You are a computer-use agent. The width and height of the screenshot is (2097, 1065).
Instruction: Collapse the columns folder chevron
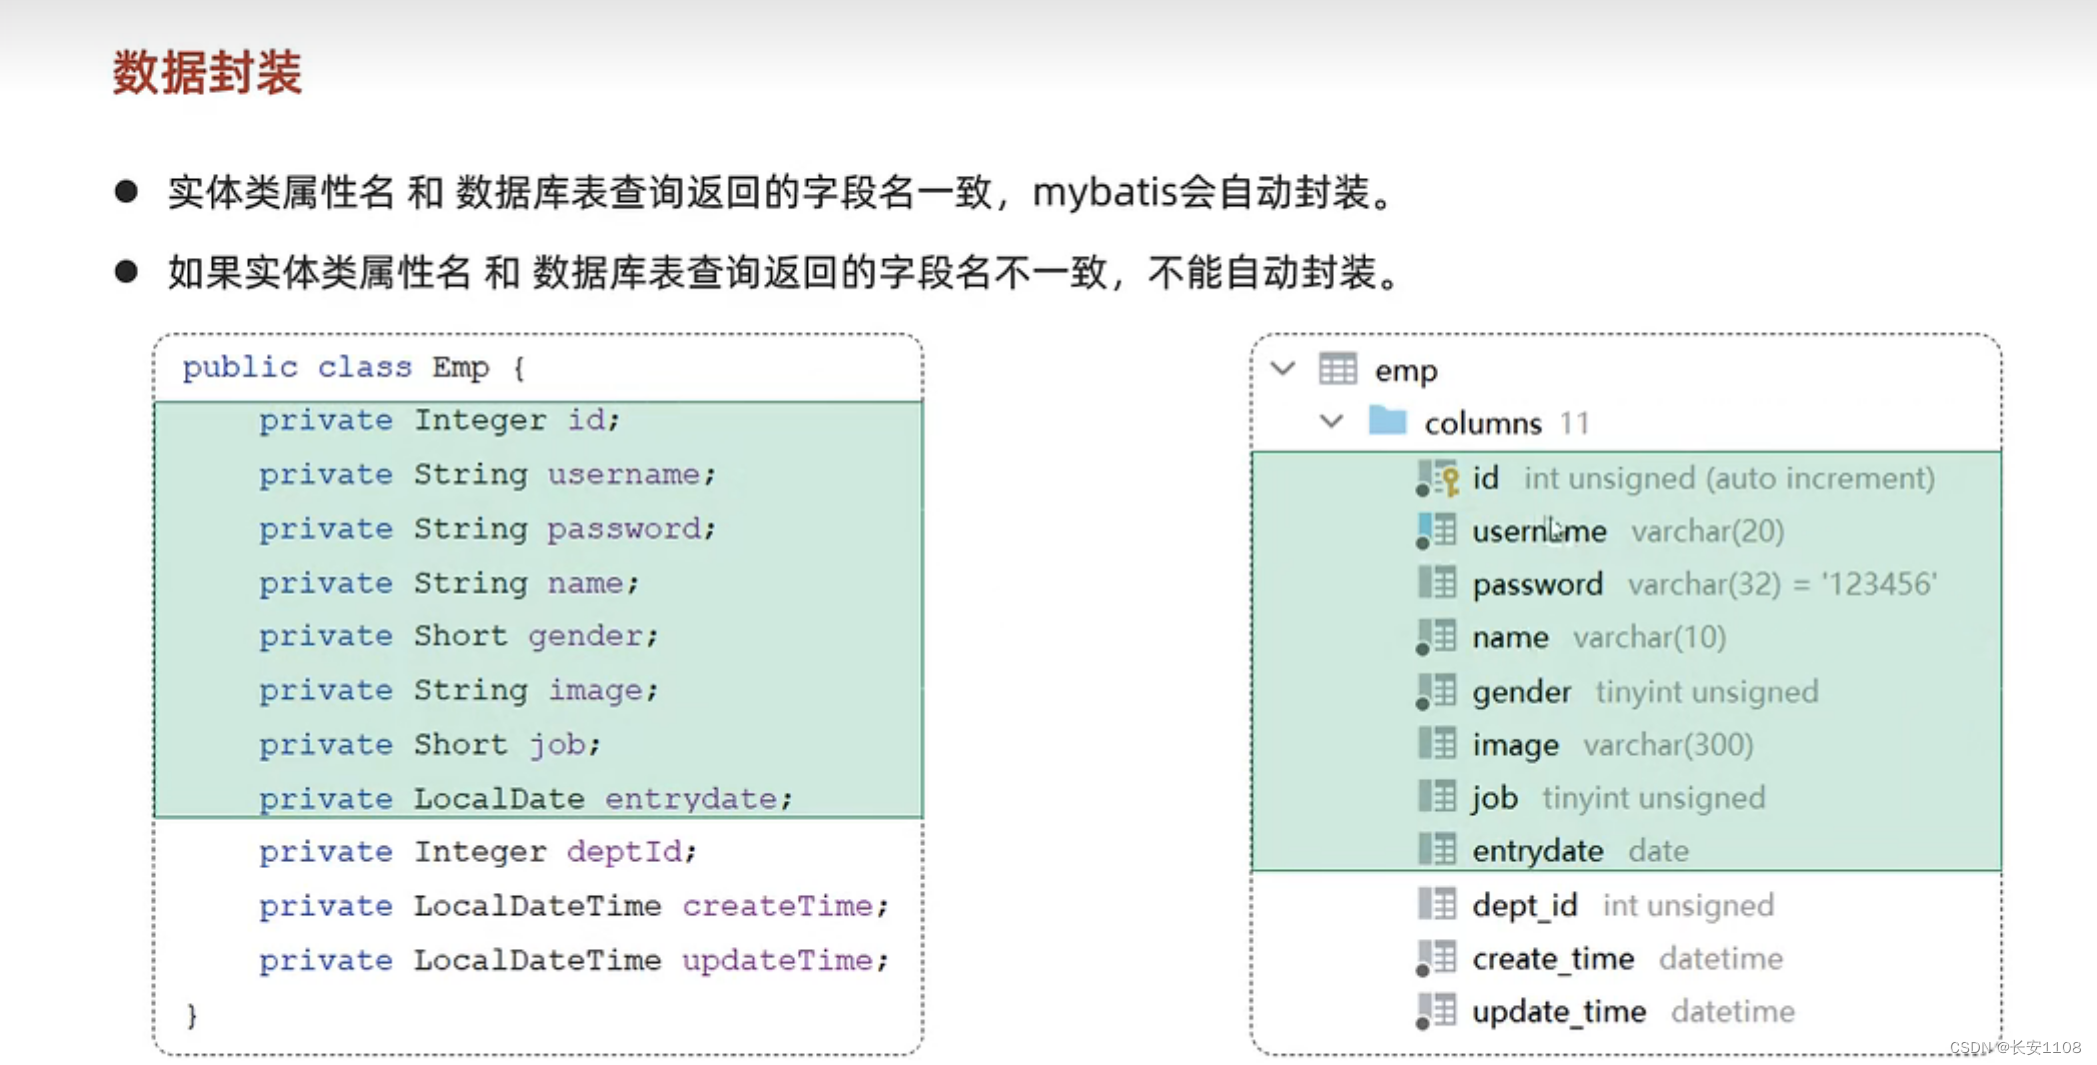[x=1331, y=422]
